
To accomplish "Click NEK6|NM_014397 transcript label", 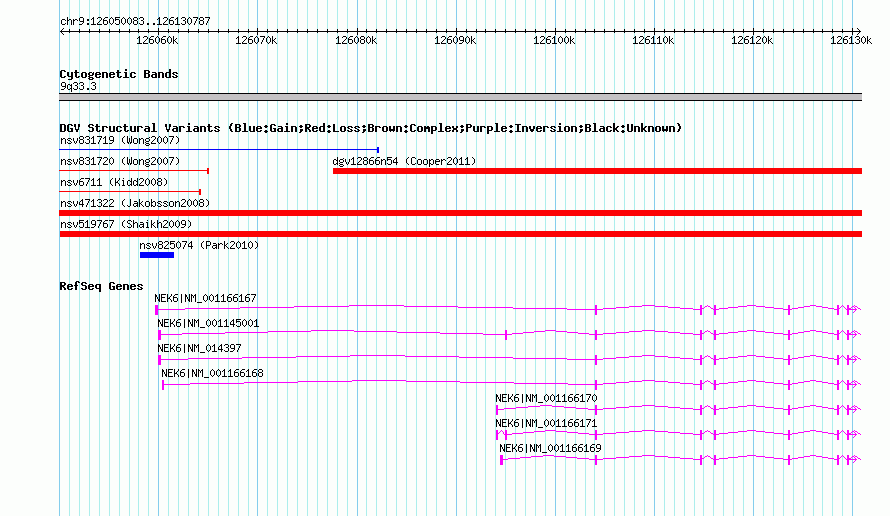I will pos(199,348).
